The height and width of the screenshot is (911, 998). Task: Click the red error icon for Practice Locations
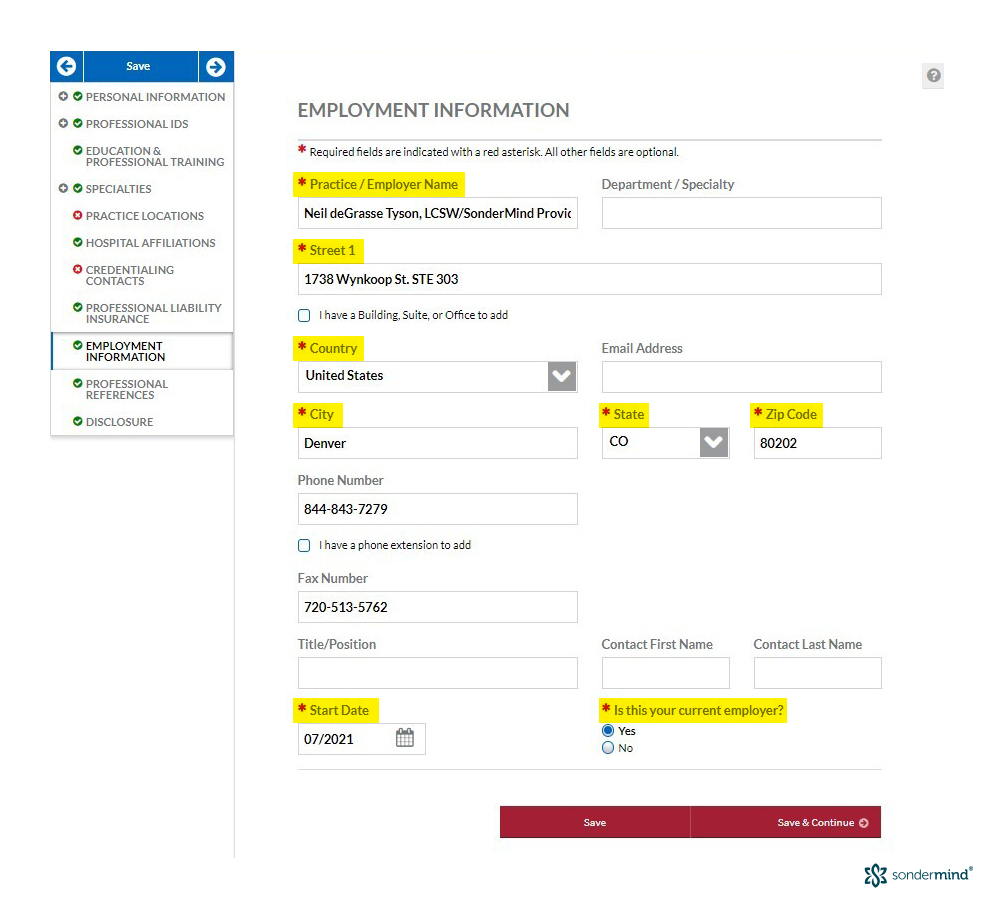[x=78, y=216]
